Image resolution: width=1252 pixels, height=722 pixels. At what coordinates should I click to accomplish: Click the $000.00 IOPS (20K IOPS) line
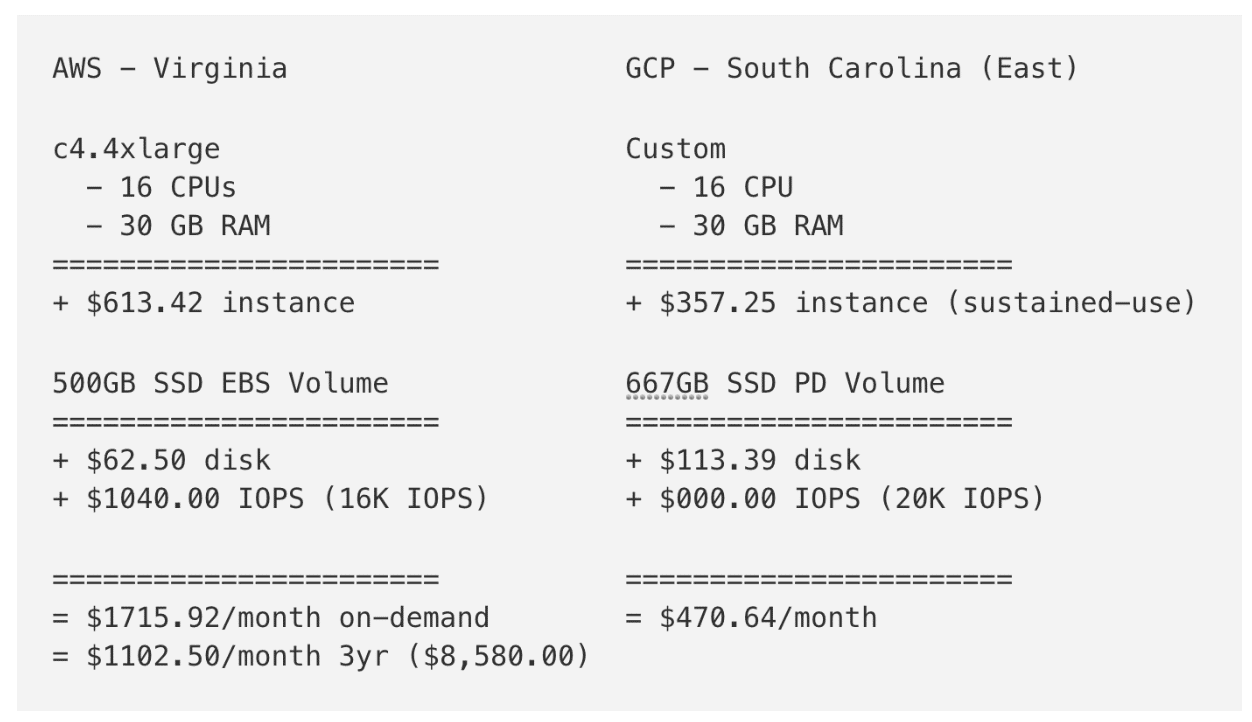click(835, 498)
